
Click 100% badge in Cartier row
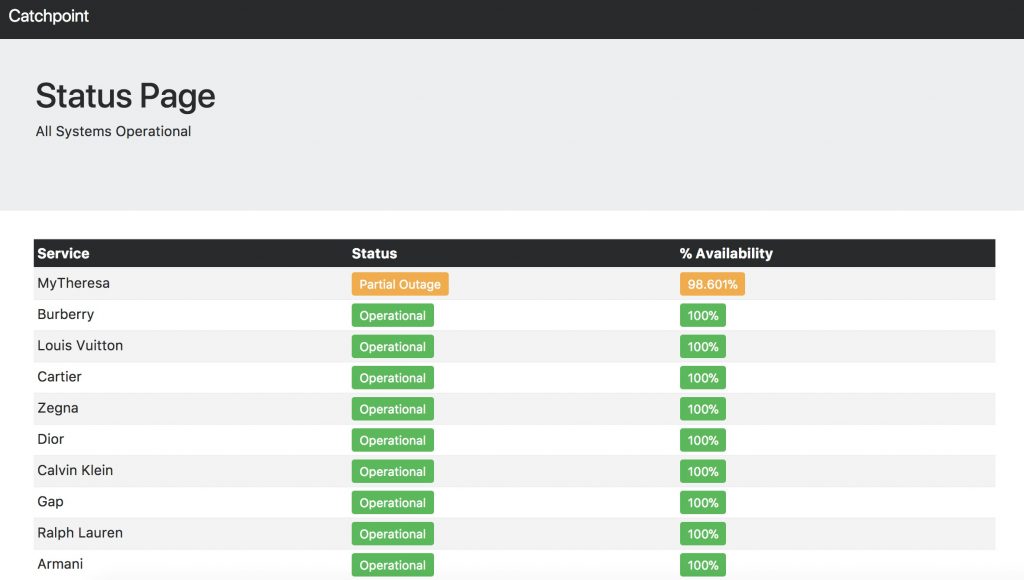703,378
